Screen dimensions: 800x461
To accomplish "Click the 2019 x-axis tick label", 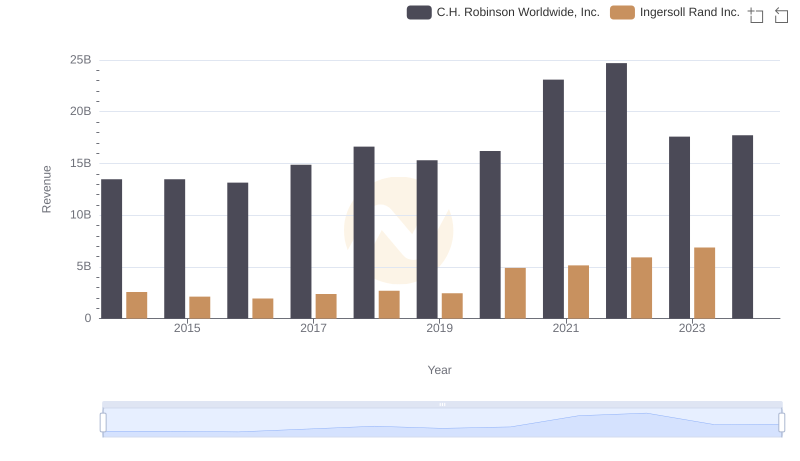I will click(x=439, y=329).
